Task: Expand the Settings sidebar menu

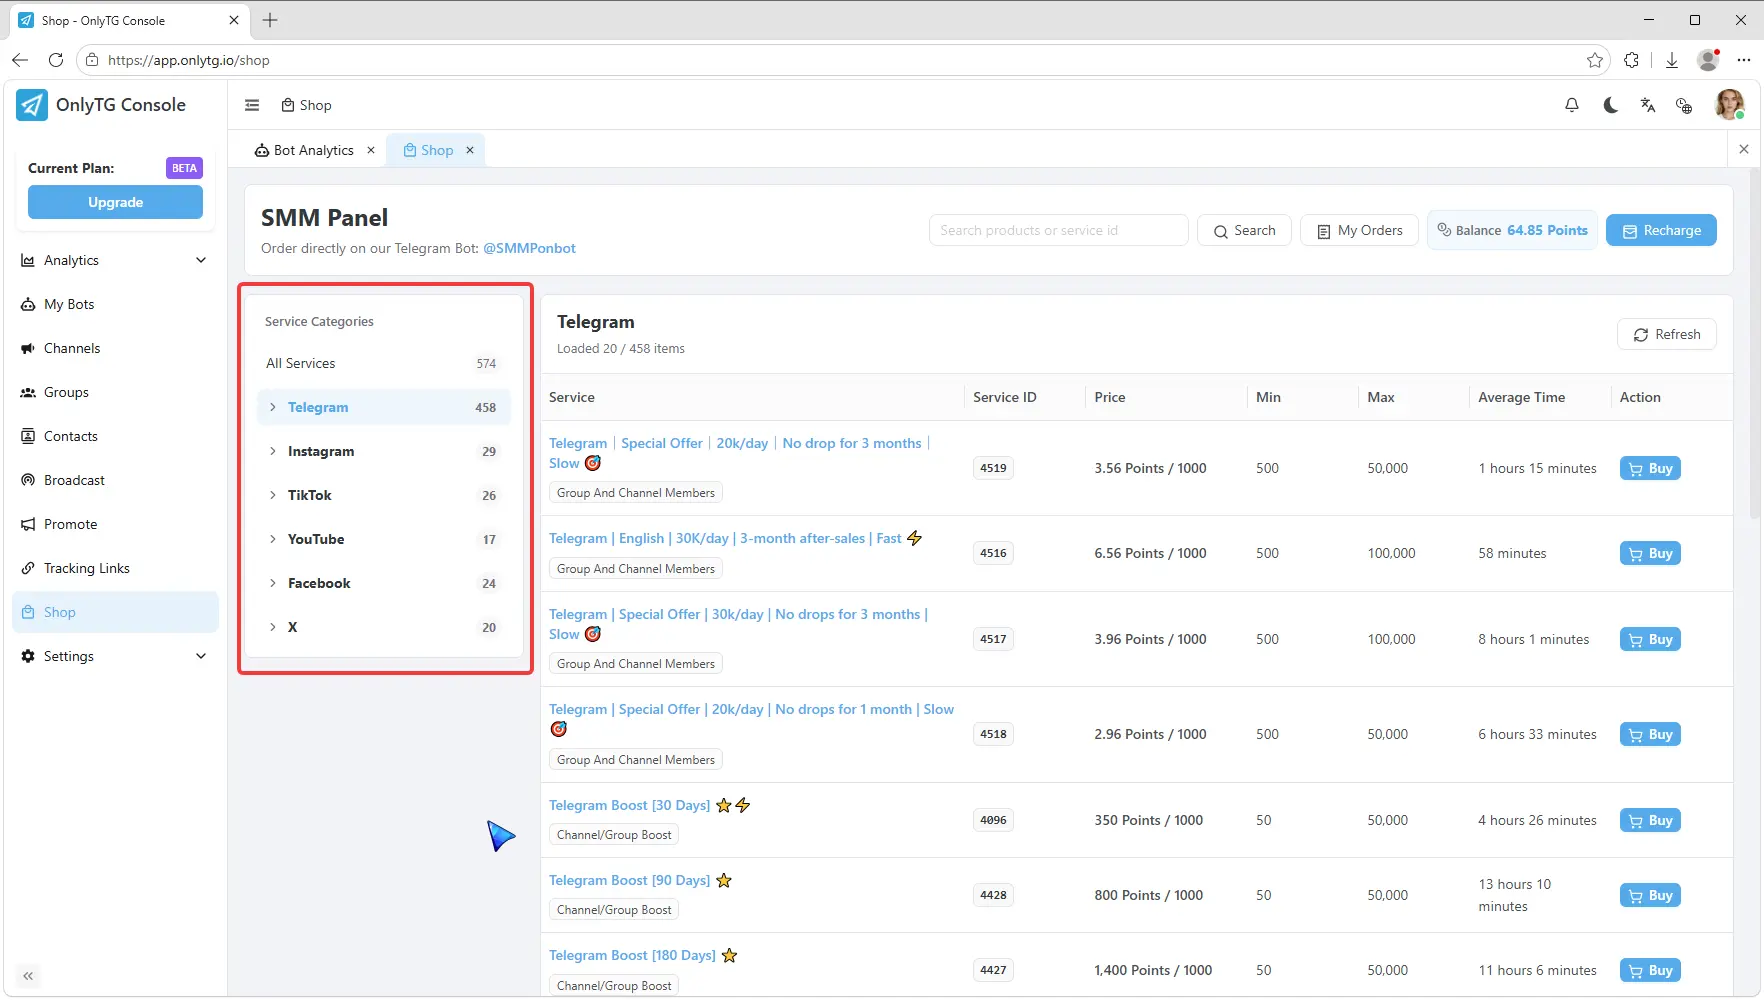Action: point(115,656)
